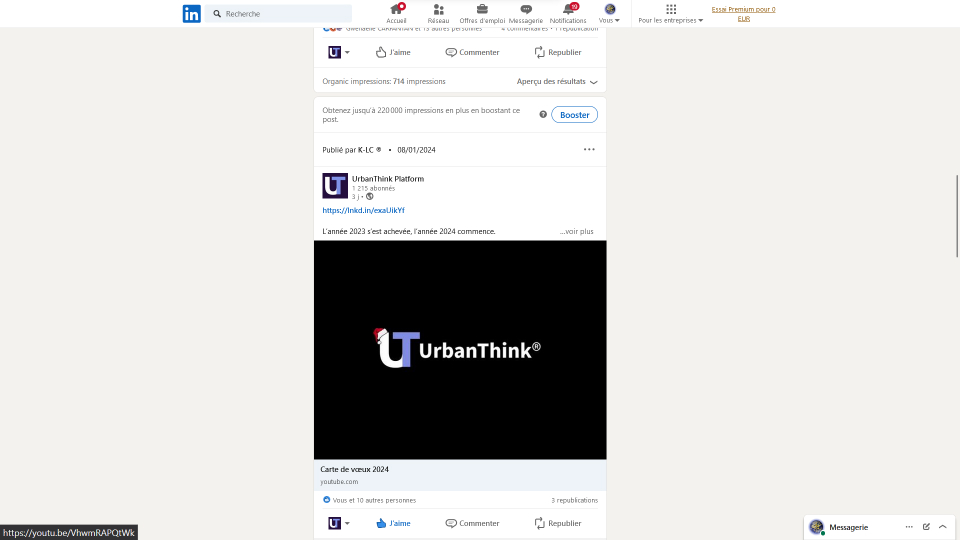Open the UrbanThink video thumbnail
Image resolution: width=960 pixels, height=540 pixels.
[x=460, y=350]
